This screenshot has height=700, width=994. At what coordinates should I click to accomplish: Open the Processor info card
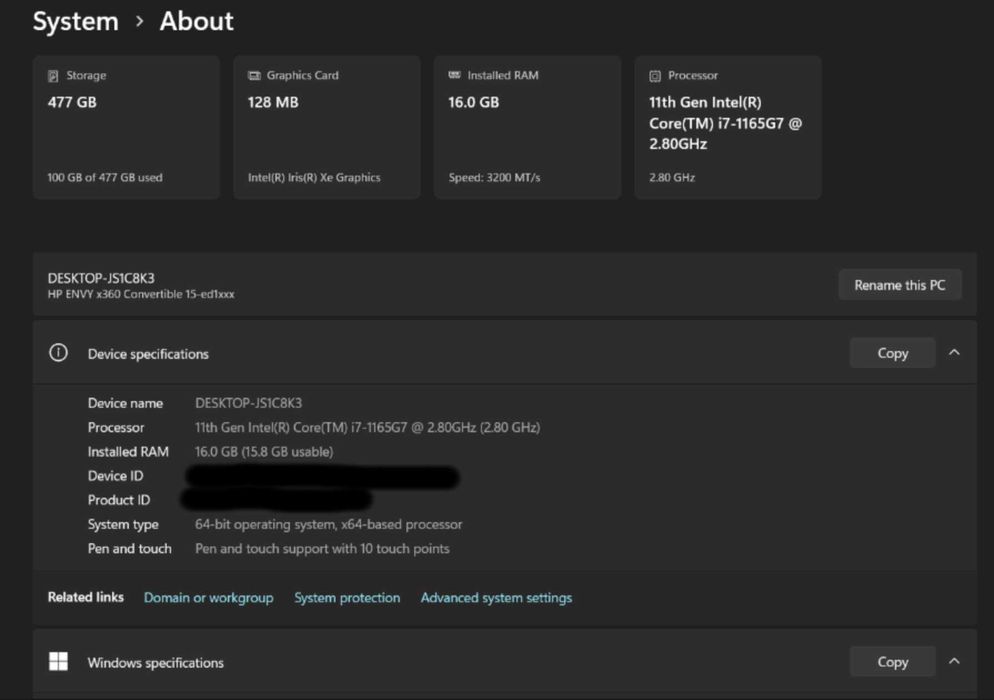click(728, 127)
